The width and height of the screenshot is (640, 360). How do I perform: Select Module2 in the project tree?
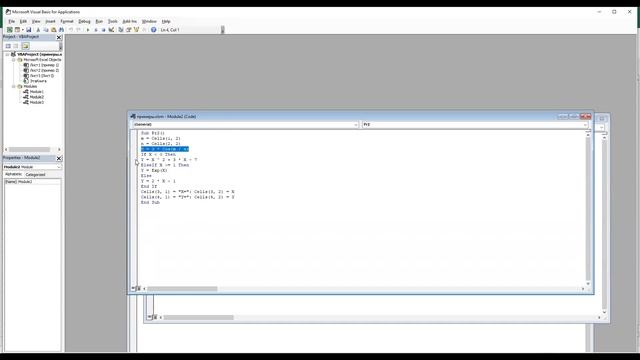pyautogui.click(x=36, y=97)
